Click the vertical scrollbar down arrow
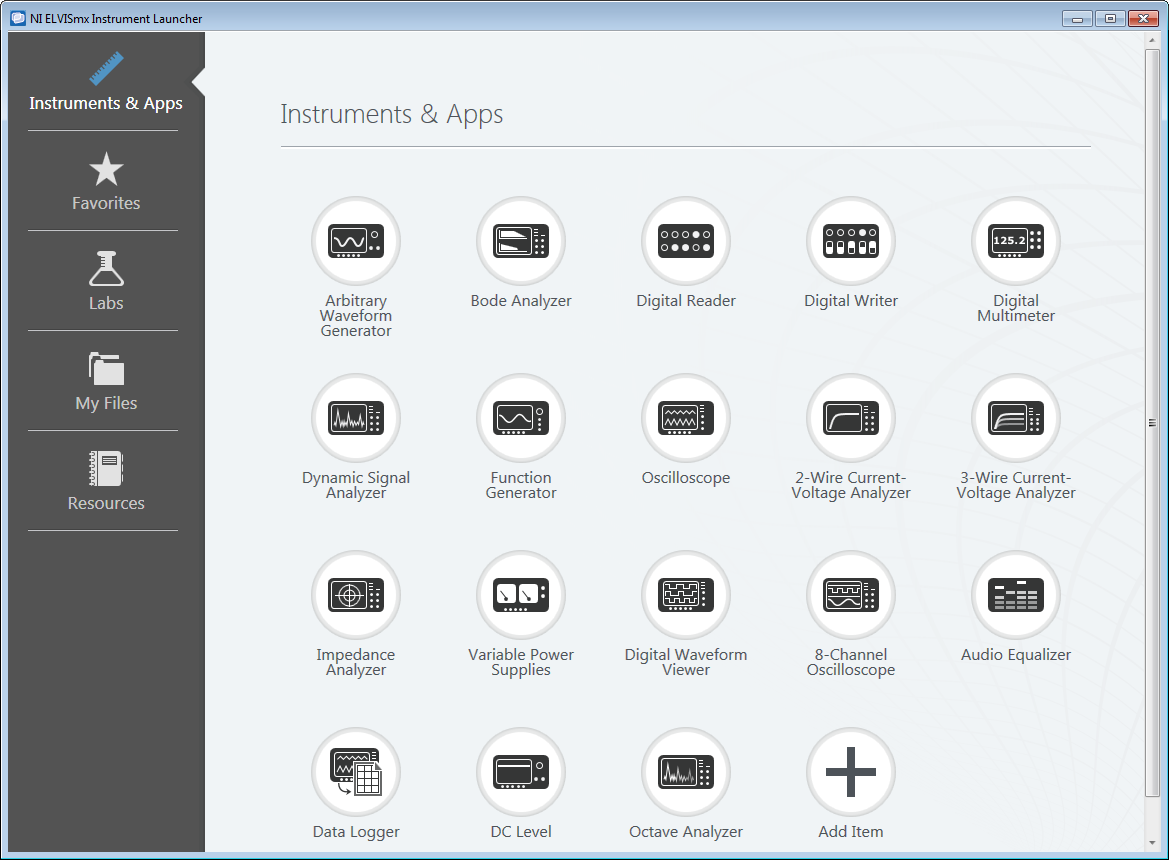1169x860 pixels. click(1152, 844)
